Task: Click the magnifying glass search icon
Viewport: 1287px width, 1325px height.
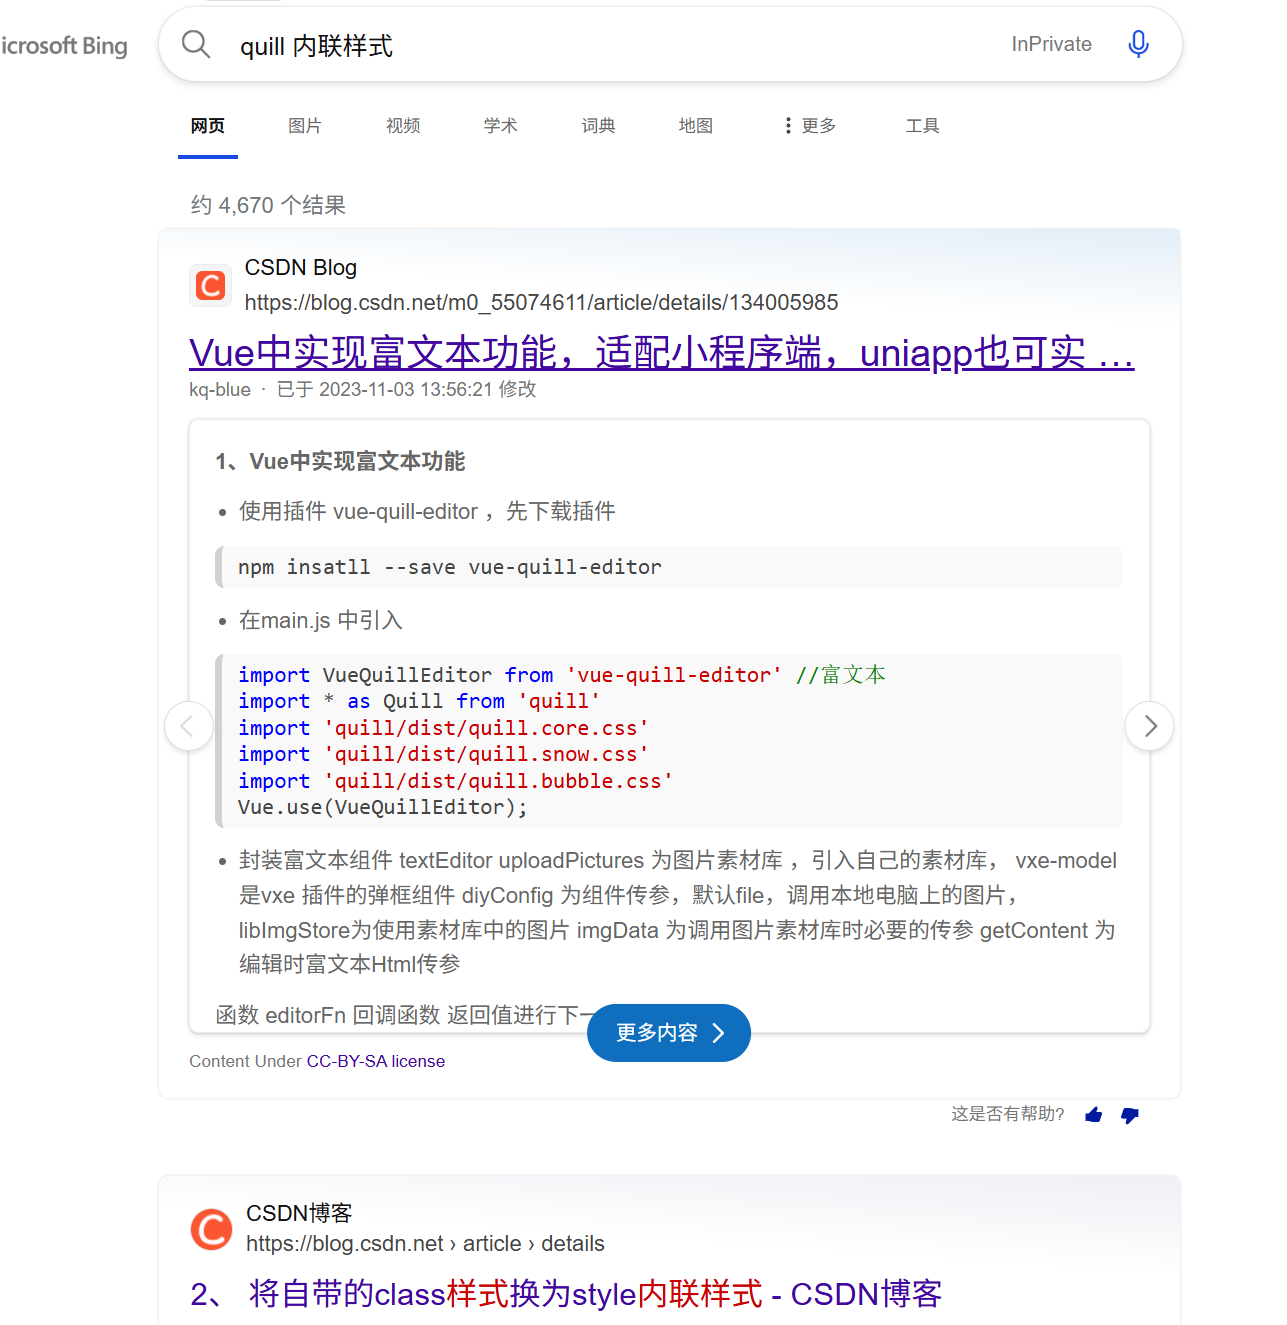Action: pyautogui.click(x=196, y=44)
